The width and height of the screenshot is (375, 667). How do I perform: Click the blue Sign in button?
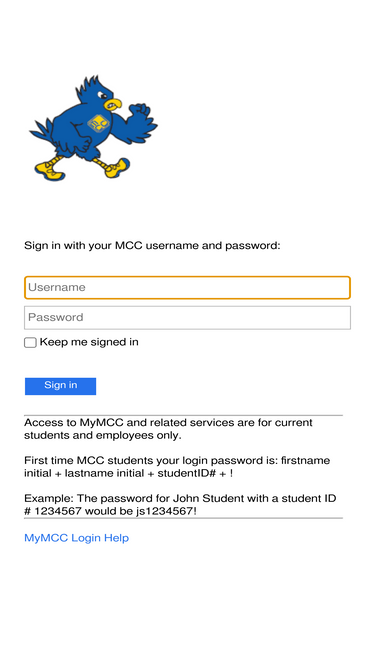(x=60, y=386)
